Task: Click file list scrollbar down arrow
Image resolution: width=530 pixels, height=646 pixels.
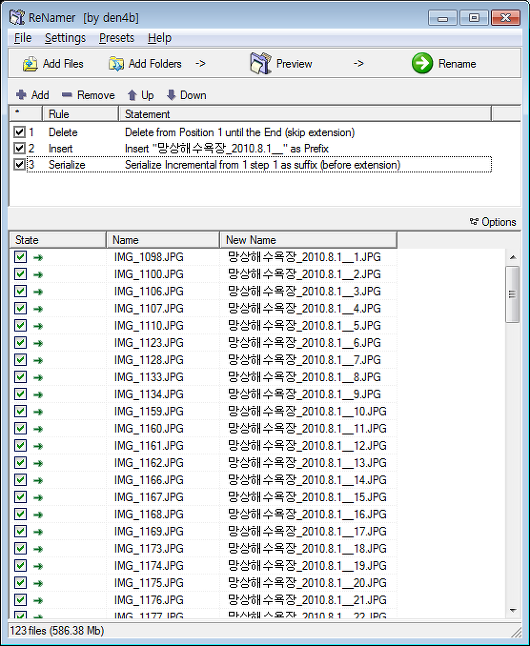Action: click(x=513, y=610)
